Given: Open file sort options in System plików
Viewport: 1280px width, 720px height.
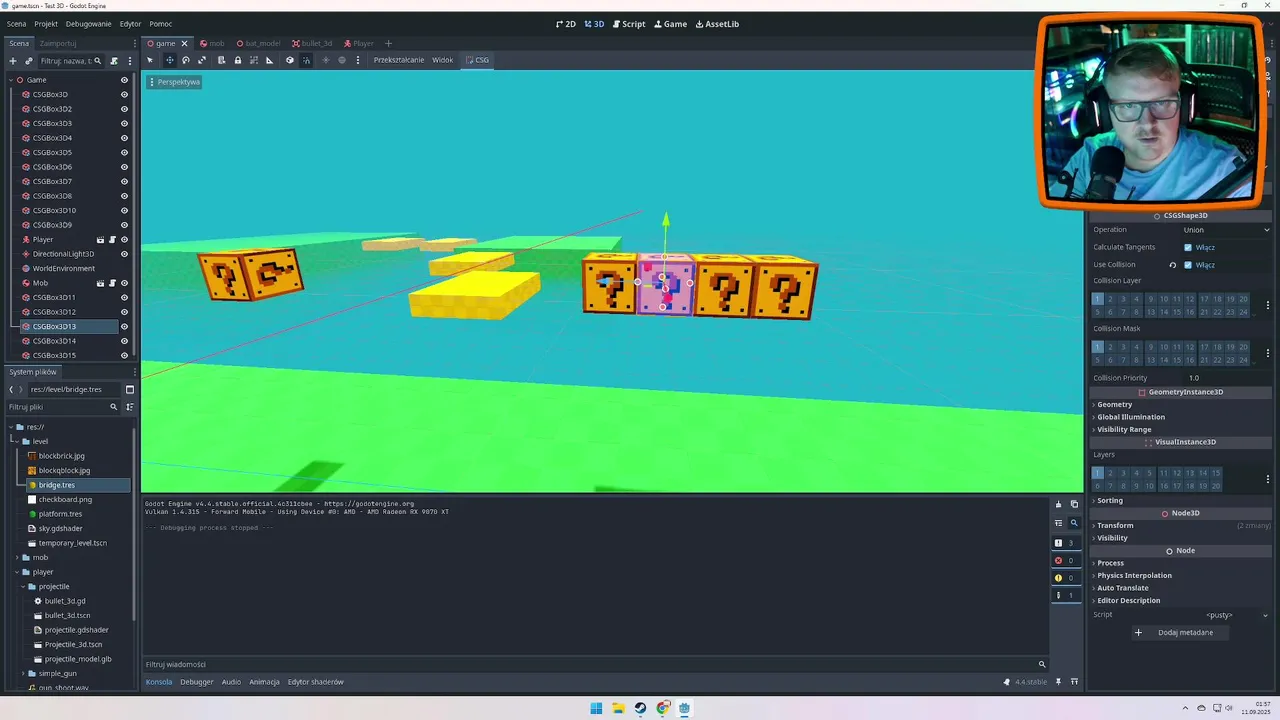Looking at the screenshot, I should pos(129,407).
